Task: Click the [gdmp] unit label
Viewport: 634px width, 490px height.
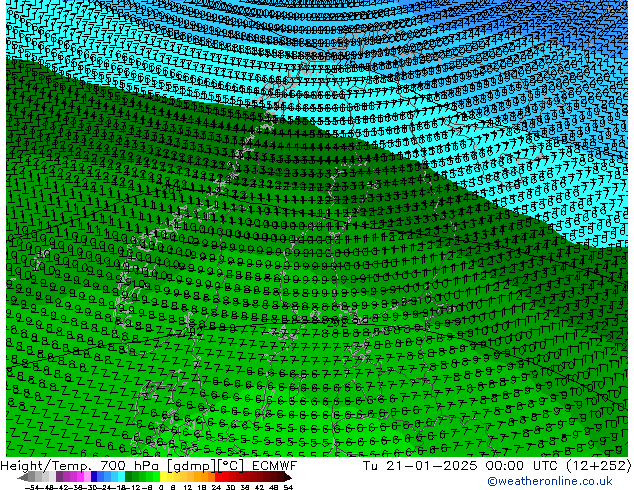Action: pyautogui.click(x=190, y=466)
